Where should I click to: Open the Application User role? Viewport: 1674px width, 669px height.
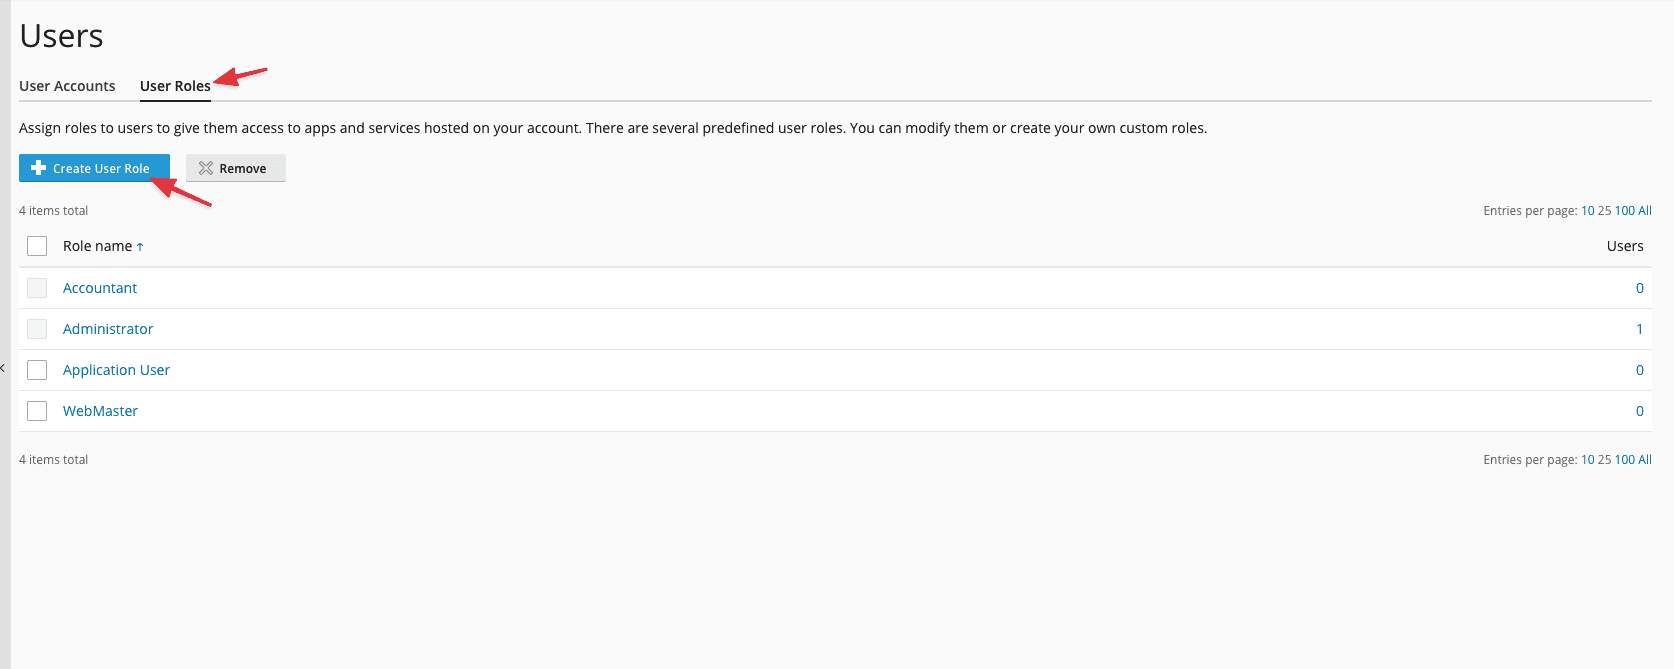coord(116,370)
